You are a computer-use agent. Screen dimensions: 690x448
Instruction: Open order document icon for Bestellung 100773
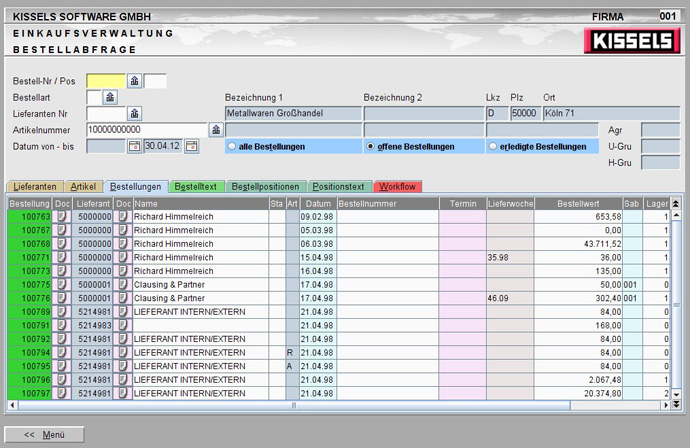tap(62, 271)
